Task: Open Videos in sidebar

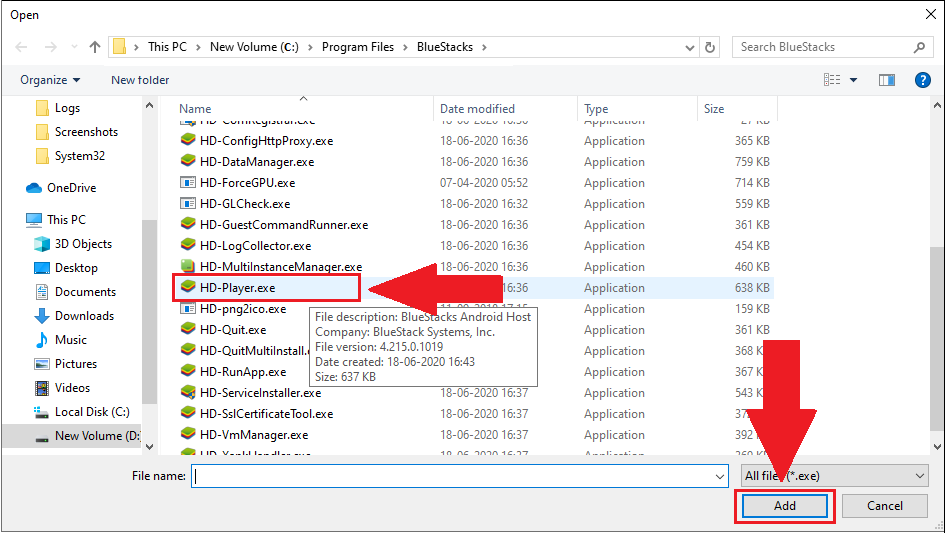Action: coord(62,388)
